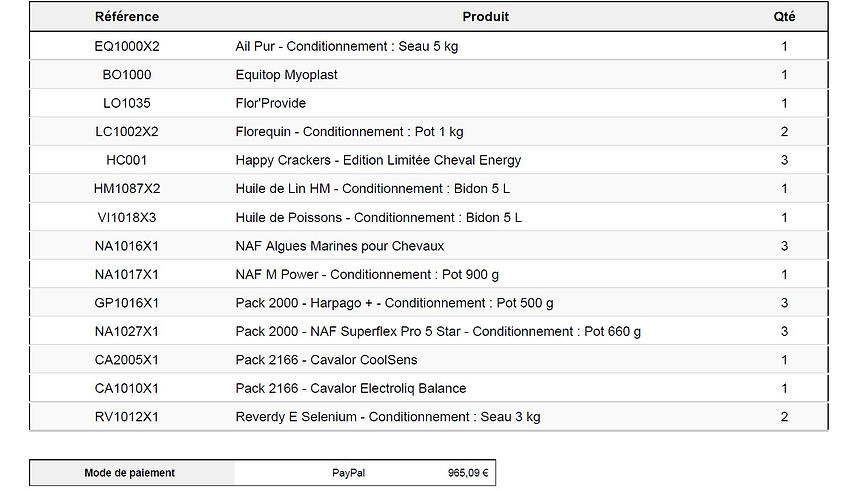
Task: Click Huile de Poissons Bidon 5 L
Action: click(378, 217)
